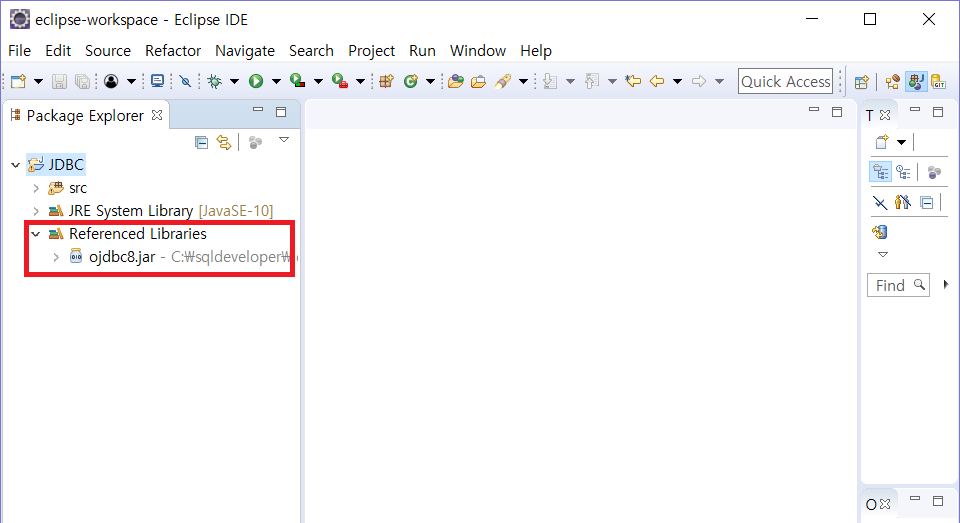The width and height of the screenshot is (960, 523).
Task: Click the Open Type icon
Action: coord(456,81)
